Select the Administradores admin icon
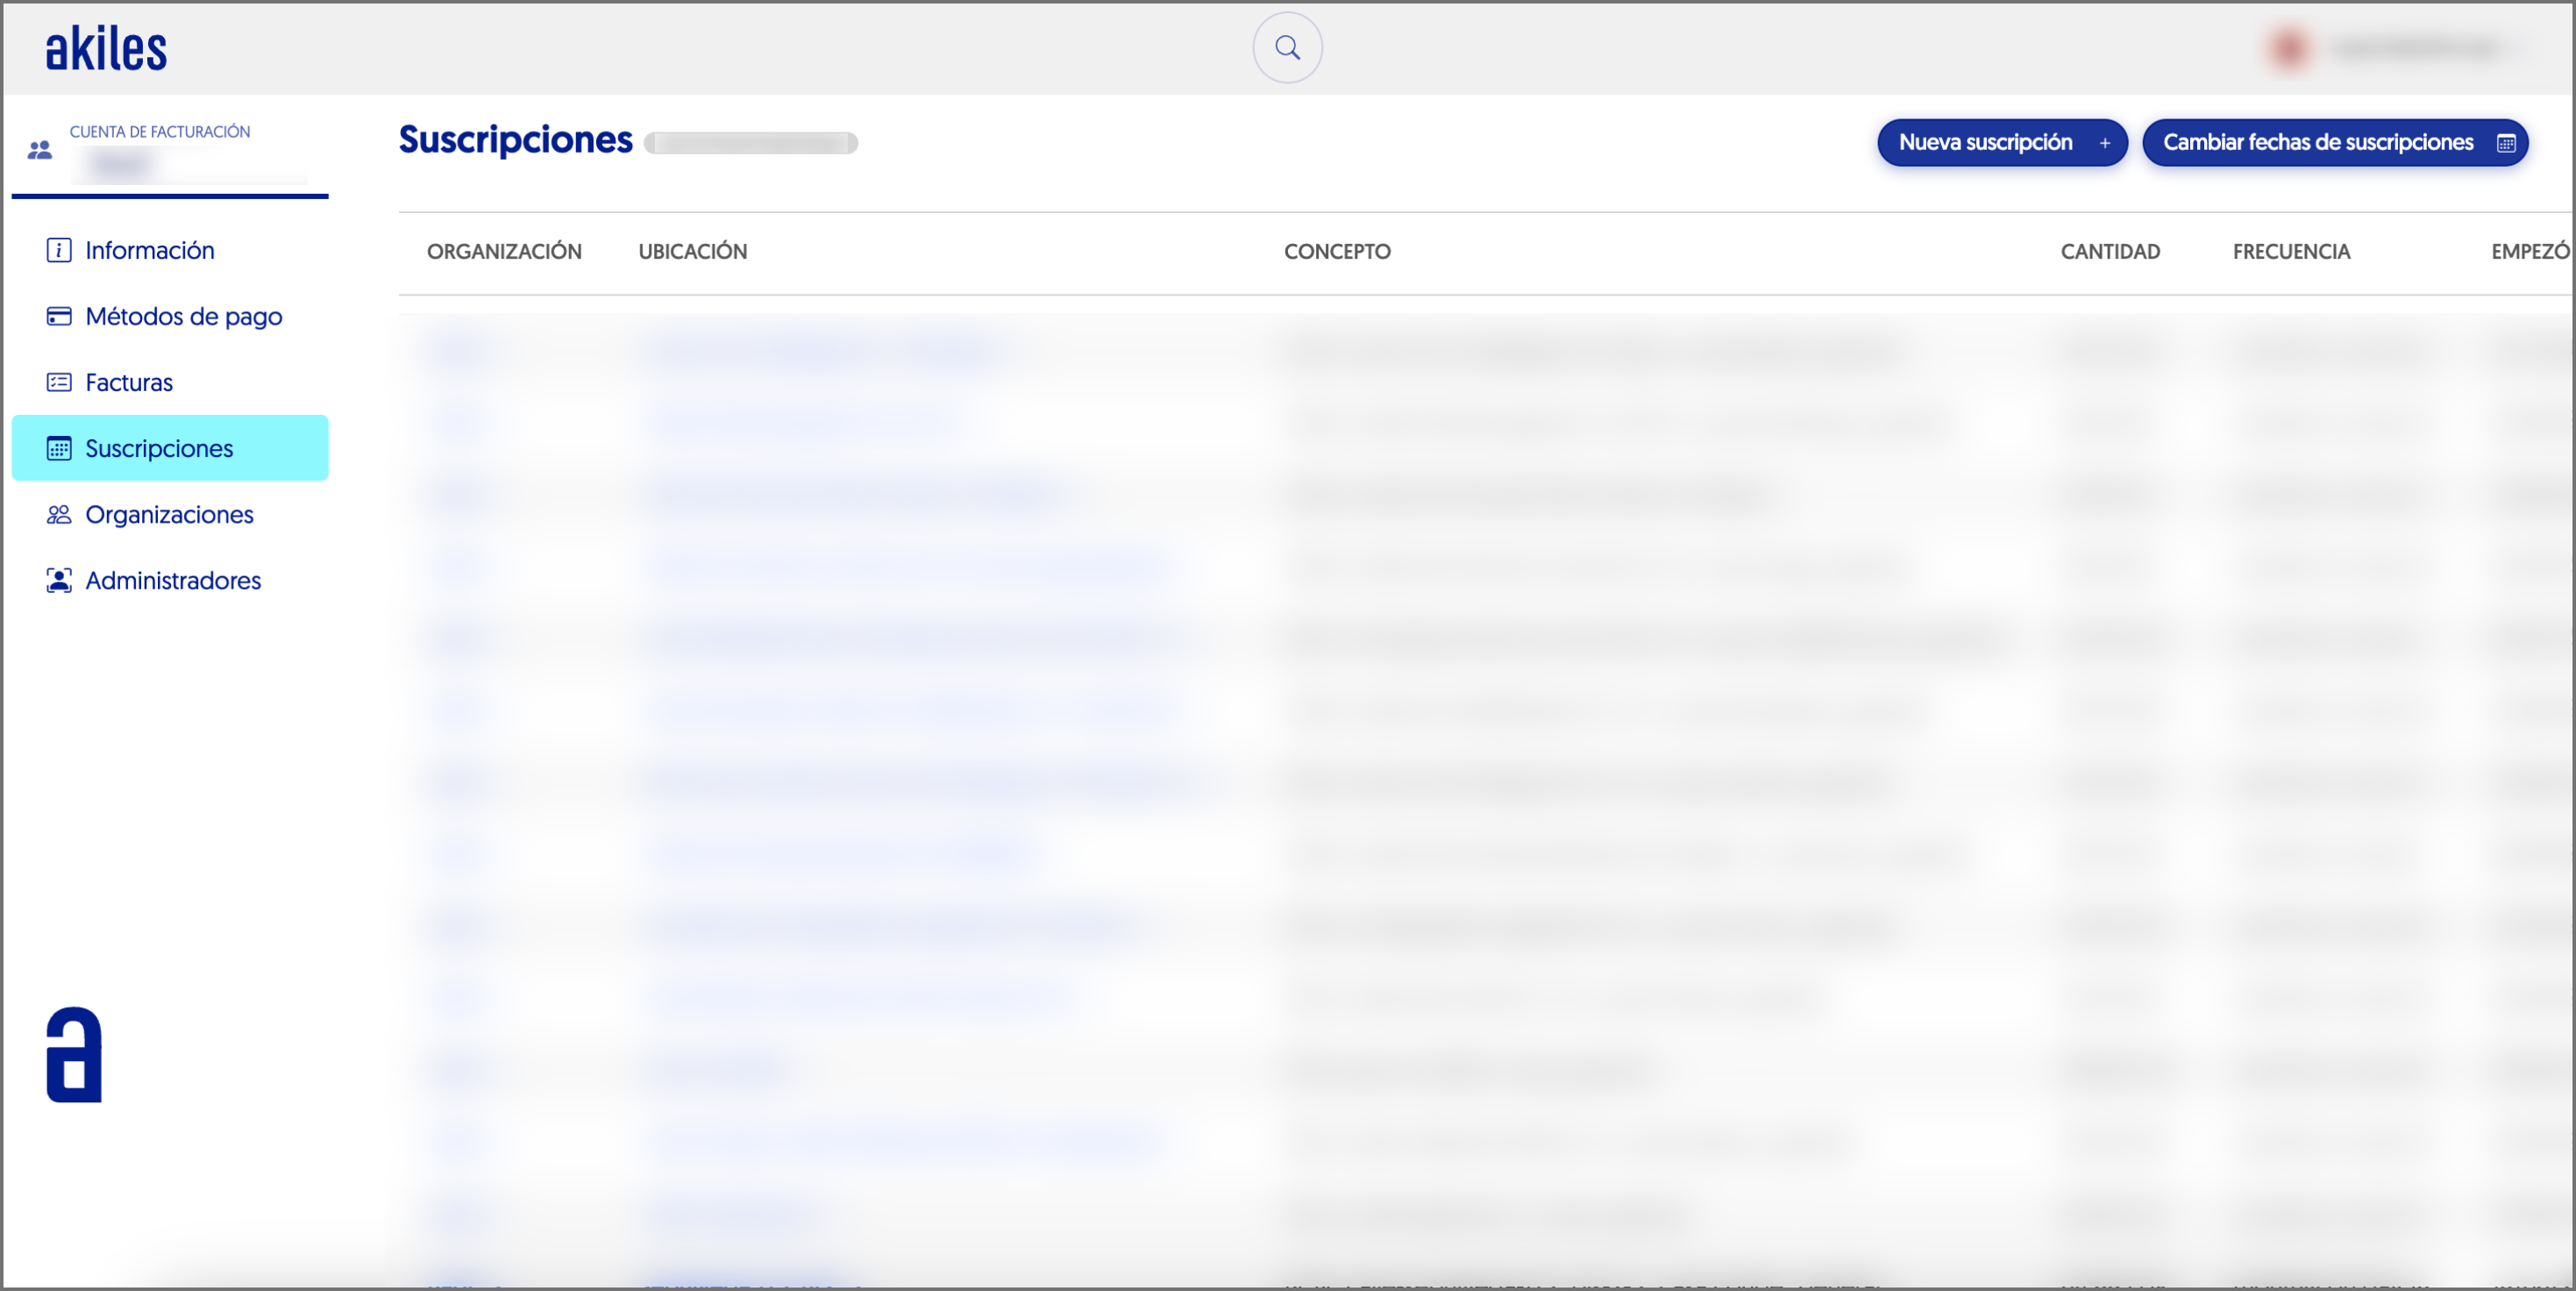The height and width of the screenshot is (1291, 2576). pyautogui.click(x=58, y=580)
